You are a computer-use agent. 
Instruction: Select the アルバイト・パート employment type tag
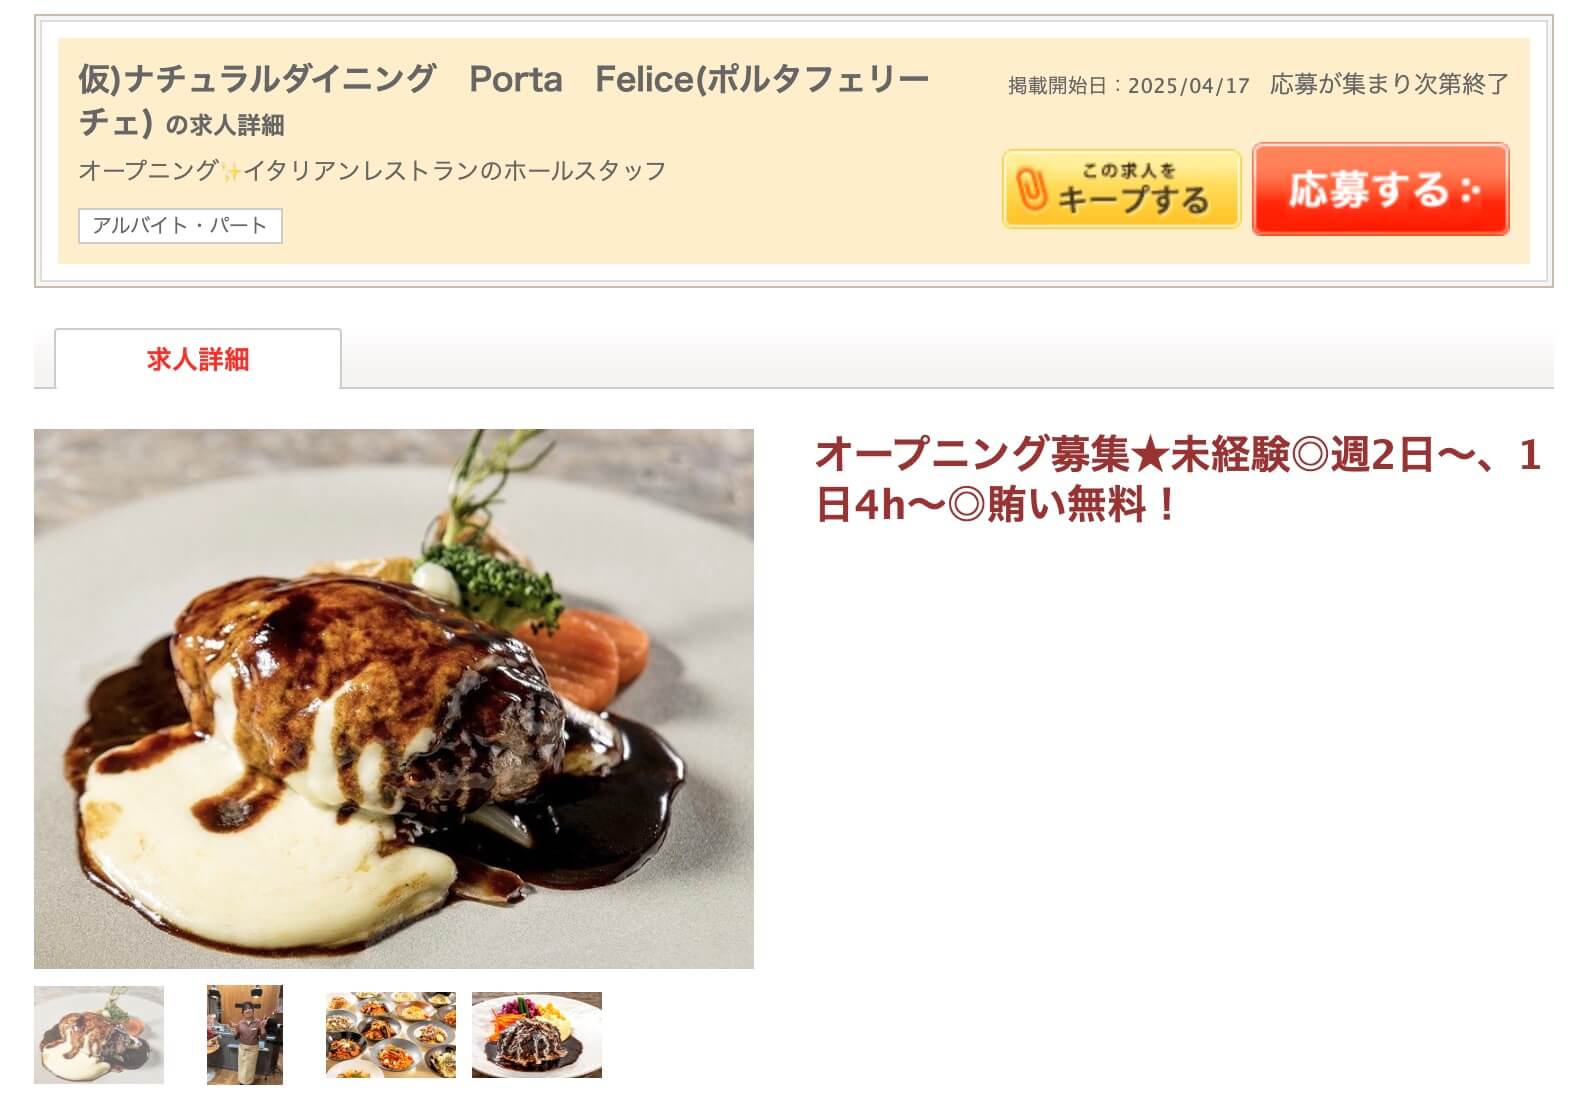point(180,226)
